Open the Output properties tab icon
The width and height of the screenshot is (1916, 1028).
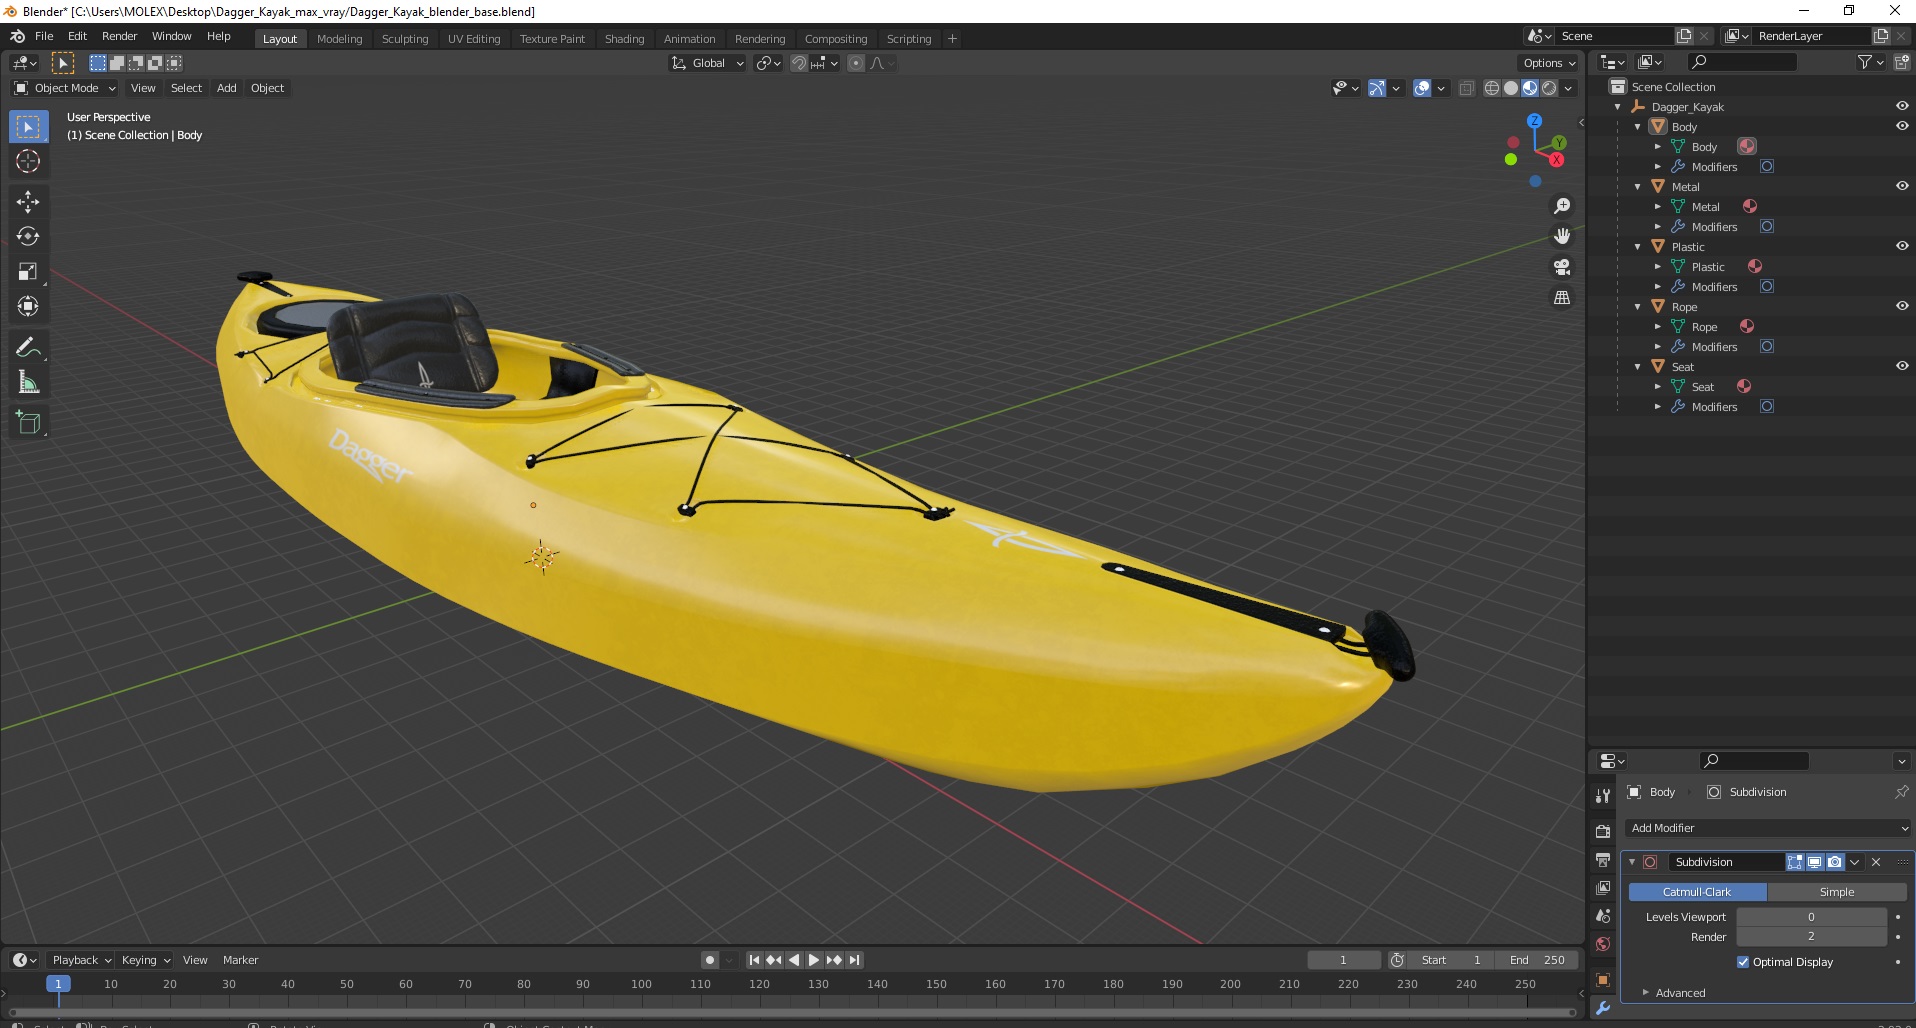click(1603, 860)
